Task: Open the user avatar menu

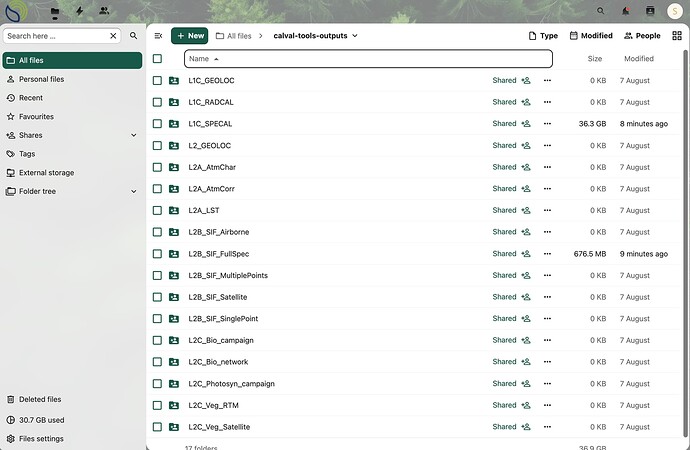Action: [675, 11]
